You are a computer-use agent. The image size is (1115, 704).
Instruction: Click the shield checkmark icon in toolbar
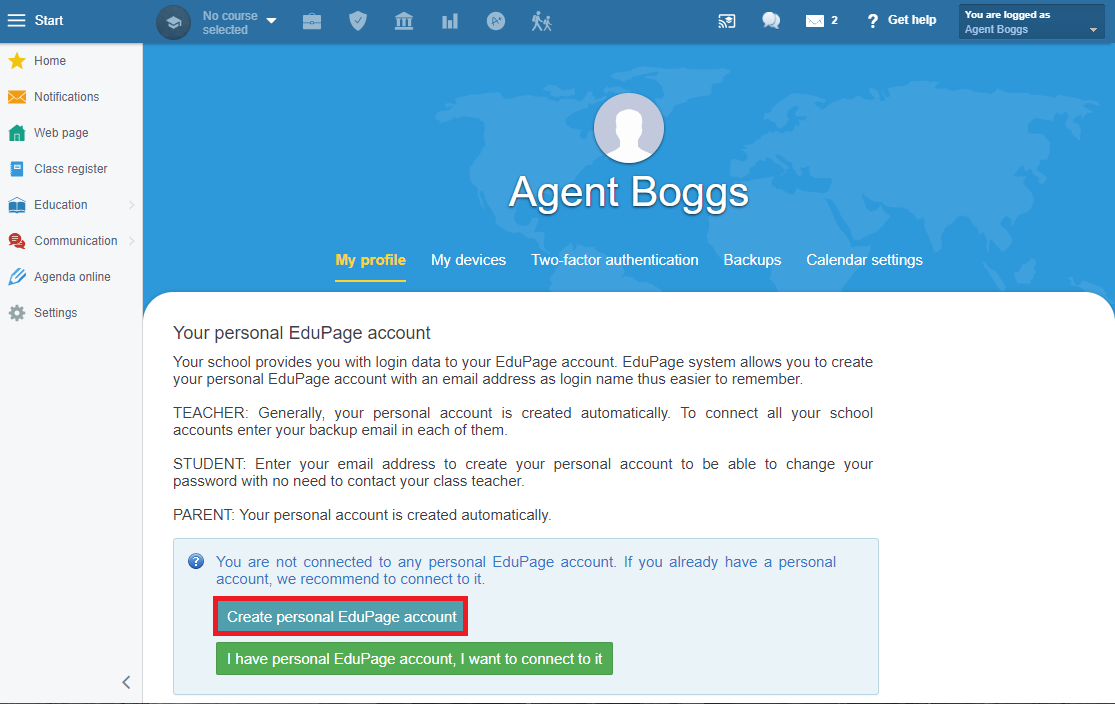(x=358, y=21)
